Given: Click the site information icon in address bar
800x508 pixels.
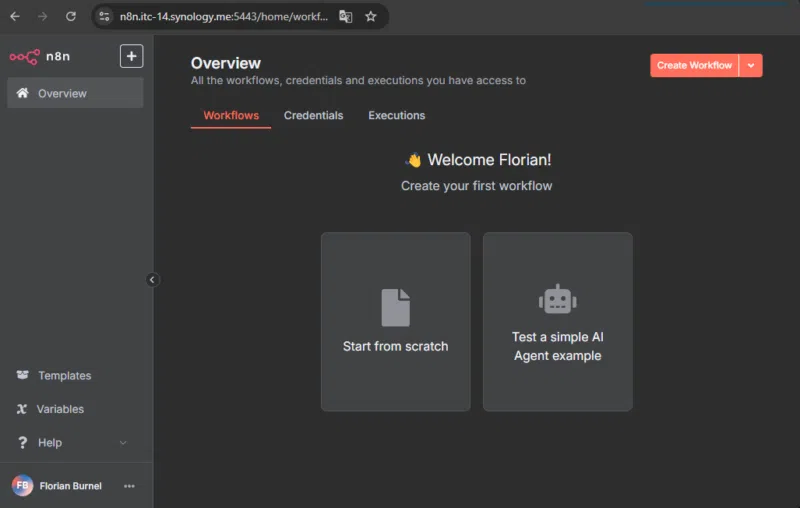Looking at the screenshot, I should (104, 17).
